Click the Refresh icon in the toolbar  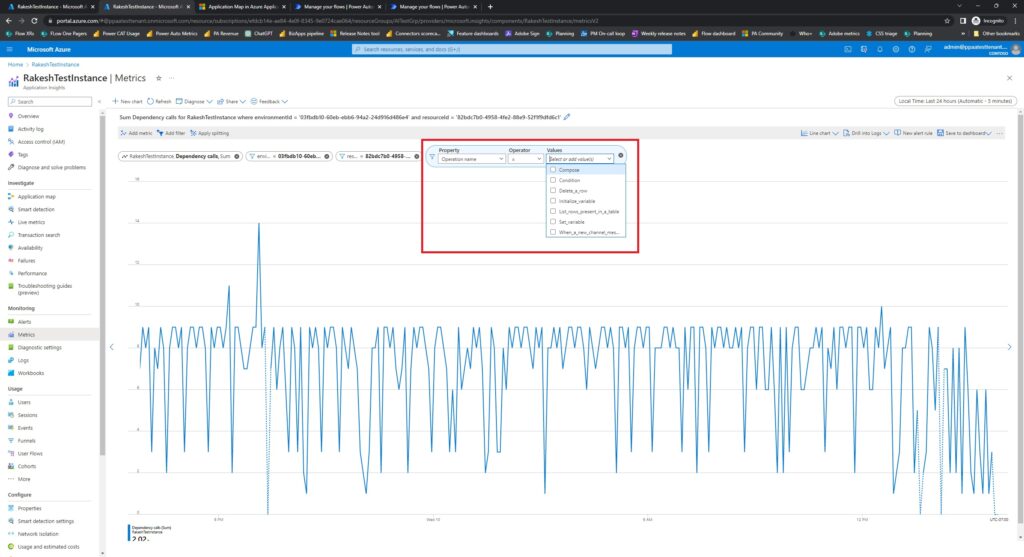click(x=151, y=101)
